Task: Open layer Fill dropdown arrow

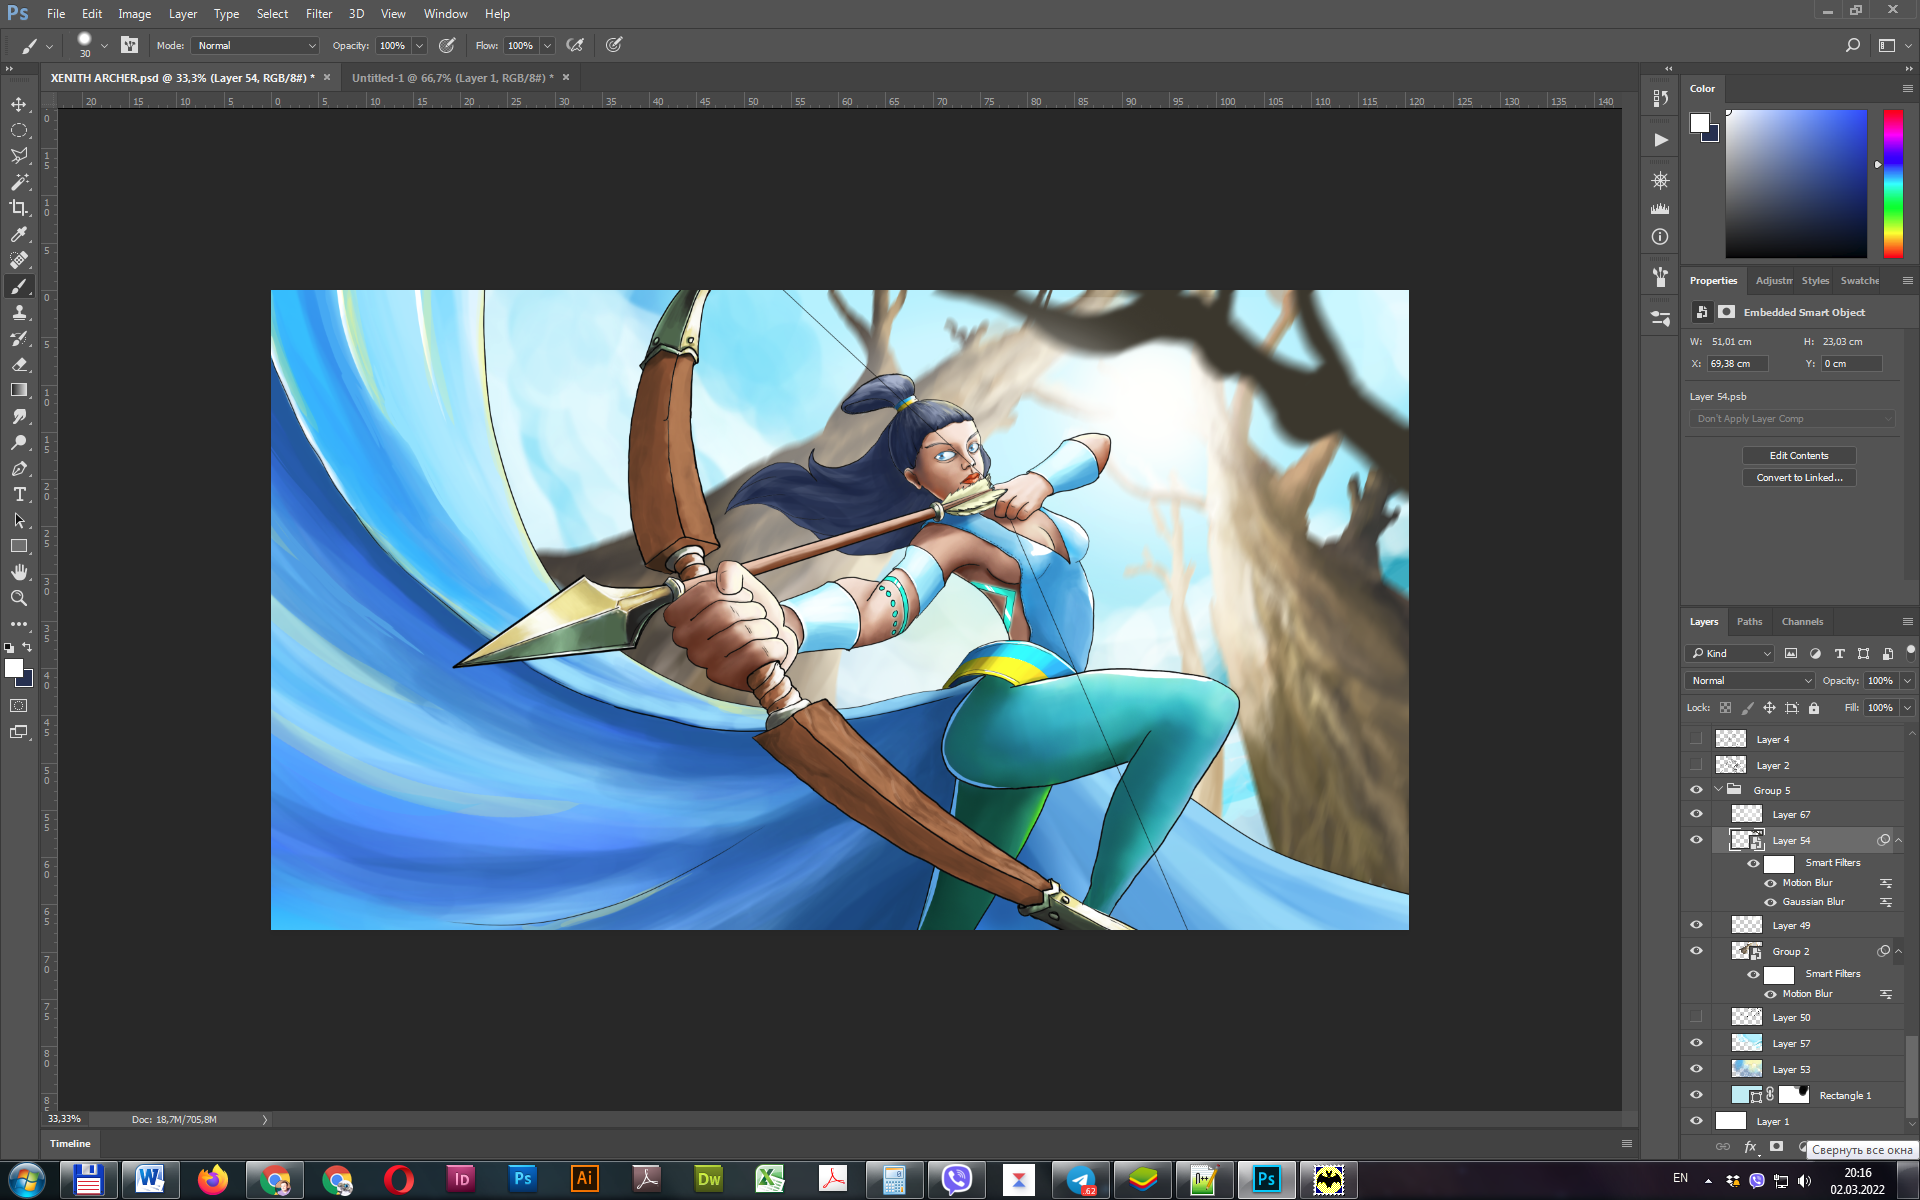Action: [x=1907, y=707]
